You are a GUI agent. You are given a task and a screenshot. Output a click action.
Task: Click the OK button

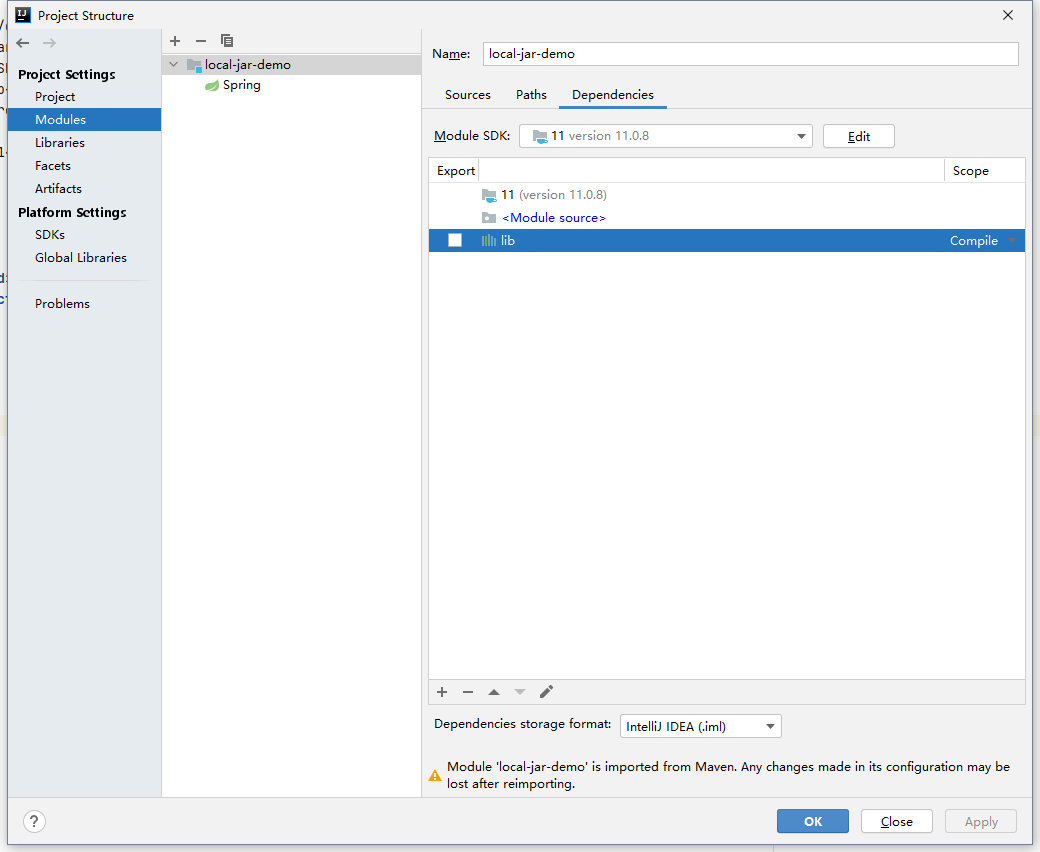coord(812,821)
